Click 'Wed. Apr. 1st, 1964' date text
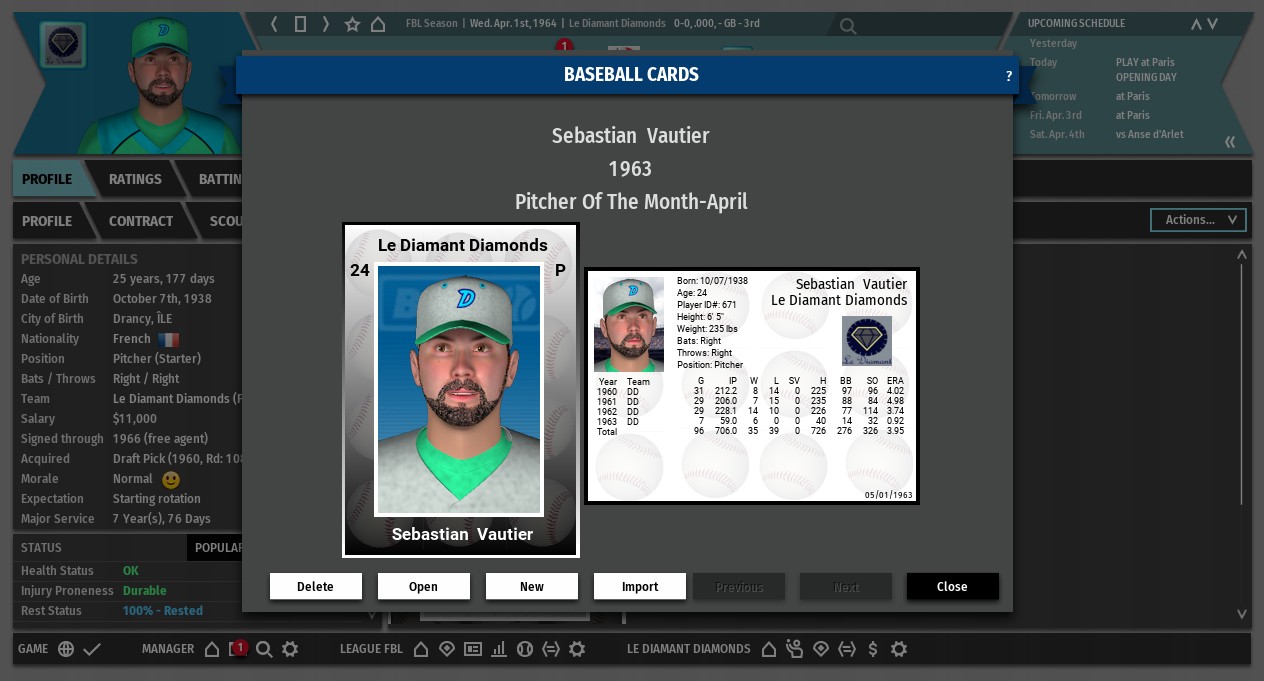This screenshot has height=681, width=1264. 513,23
